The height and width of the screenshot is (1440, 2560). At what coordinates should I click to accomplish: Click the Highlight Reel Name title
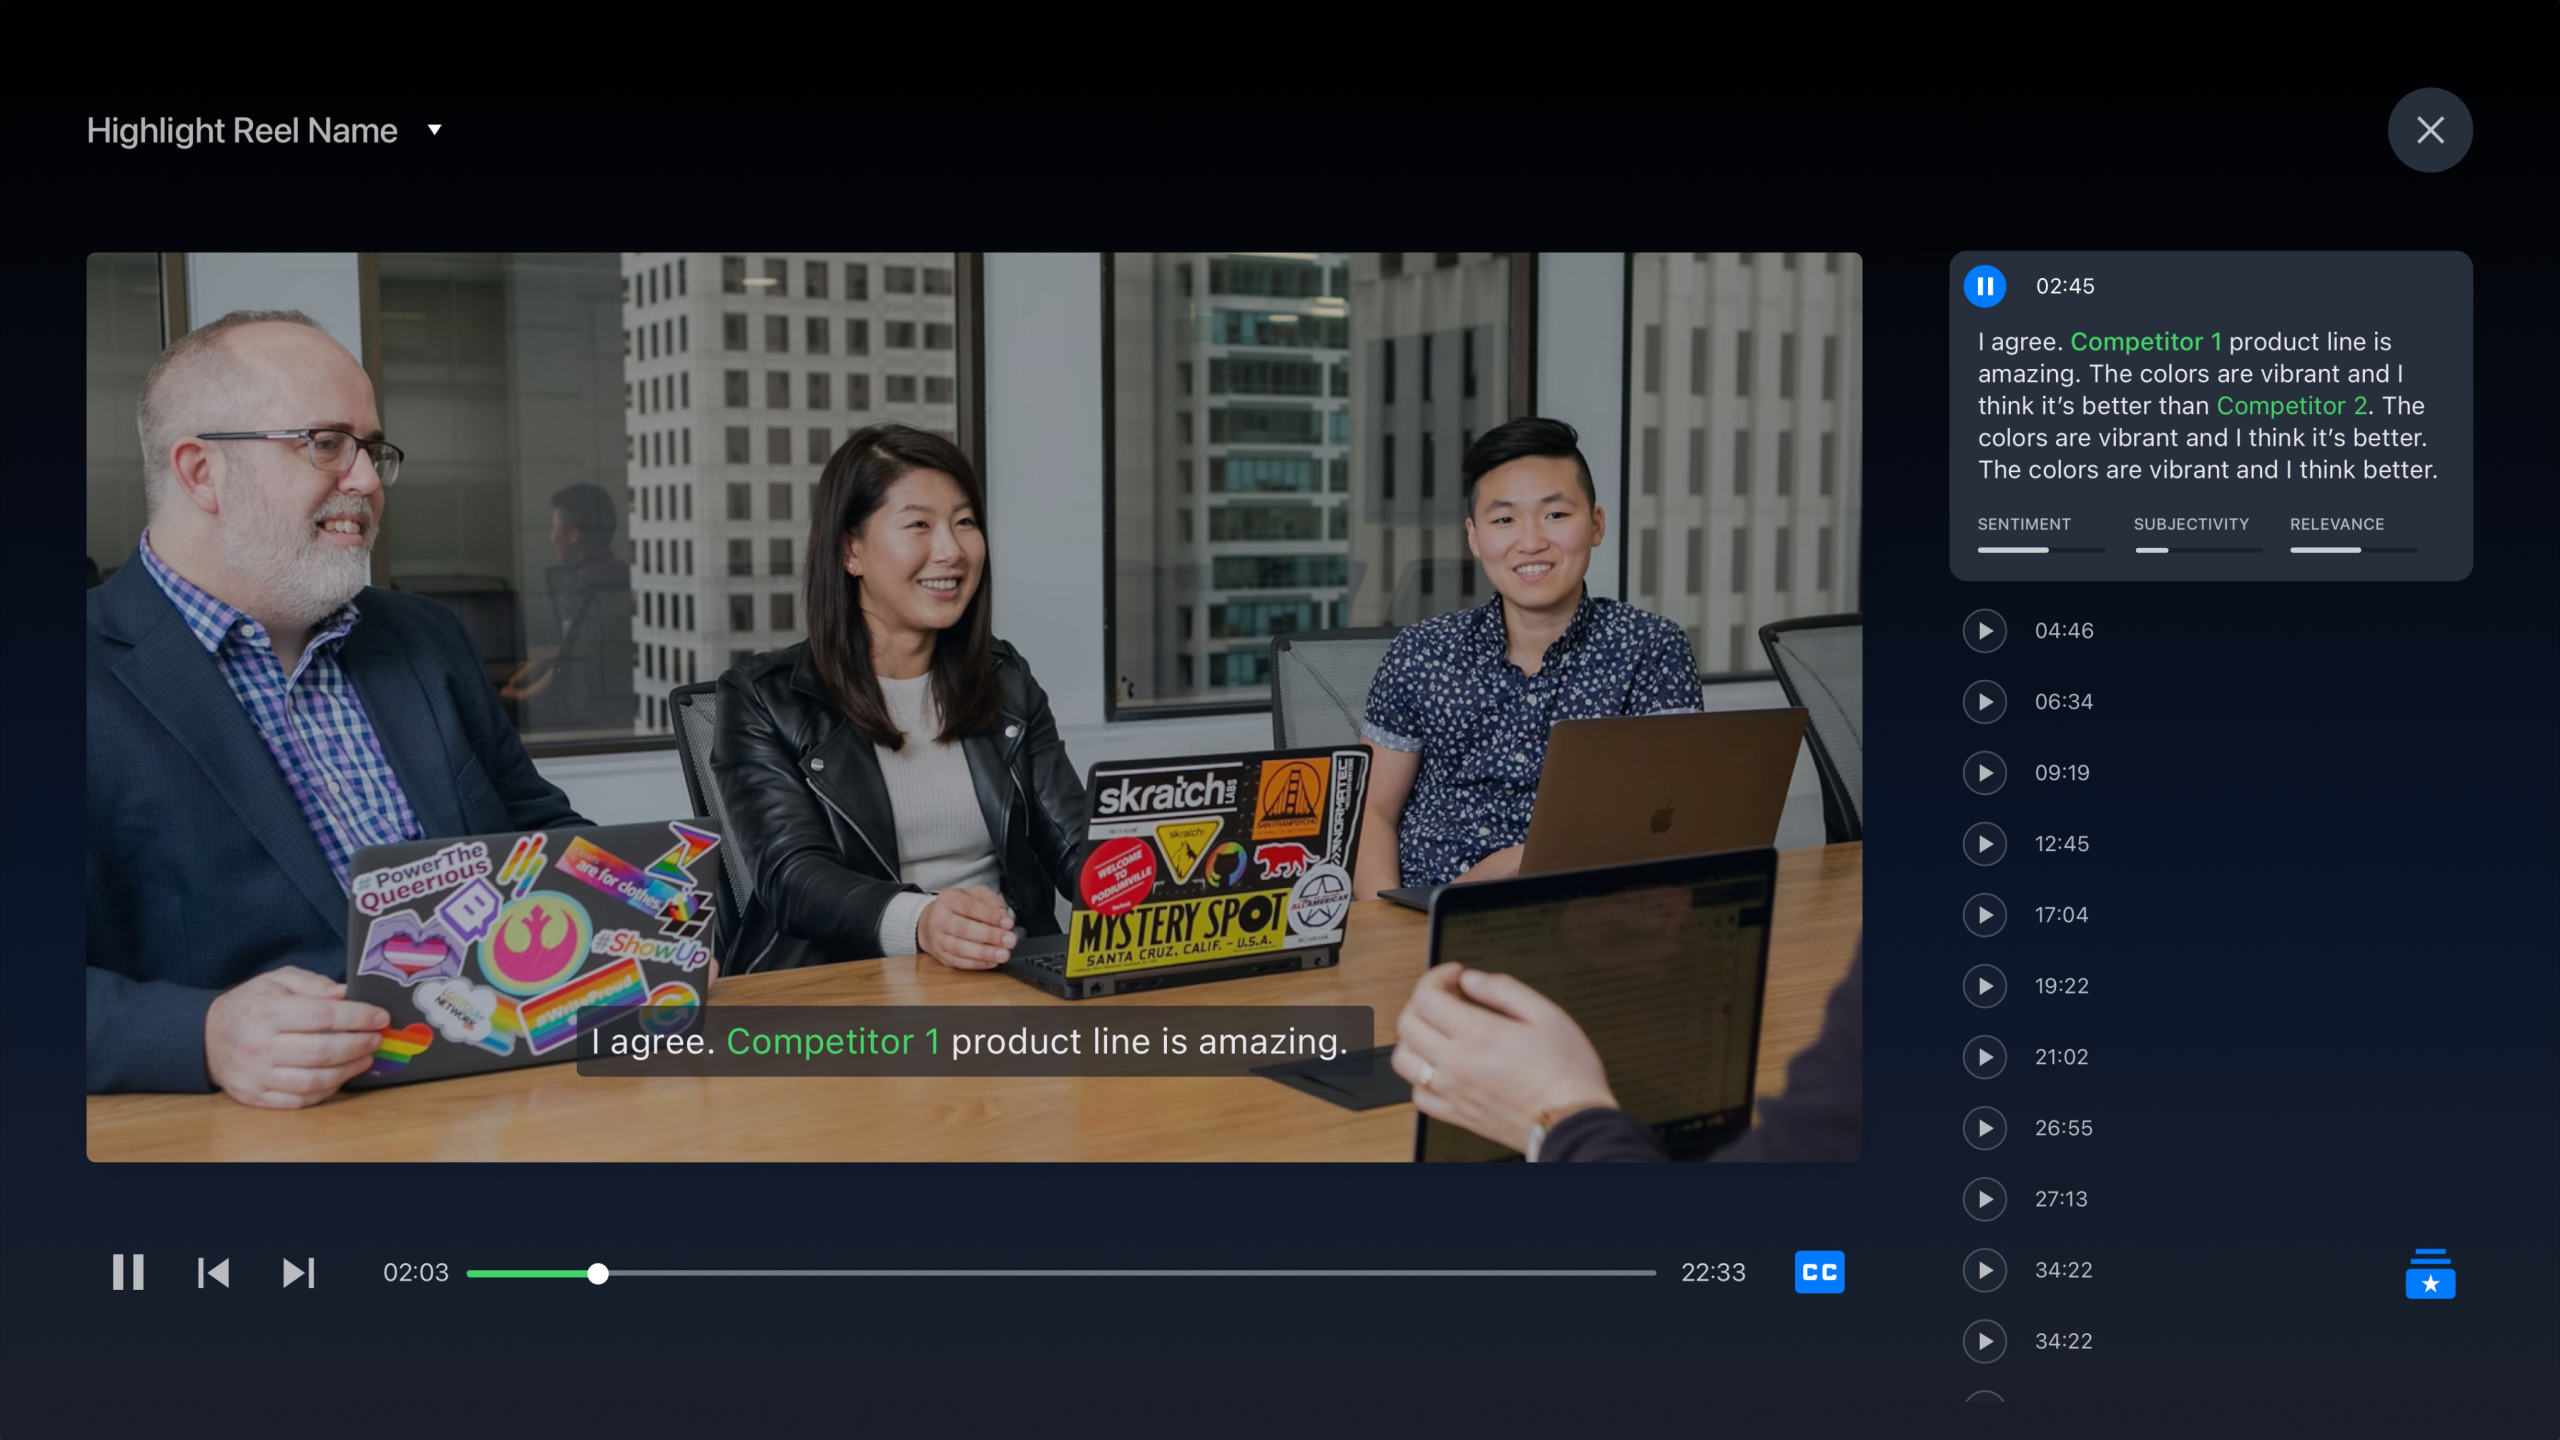coord(242,131)
